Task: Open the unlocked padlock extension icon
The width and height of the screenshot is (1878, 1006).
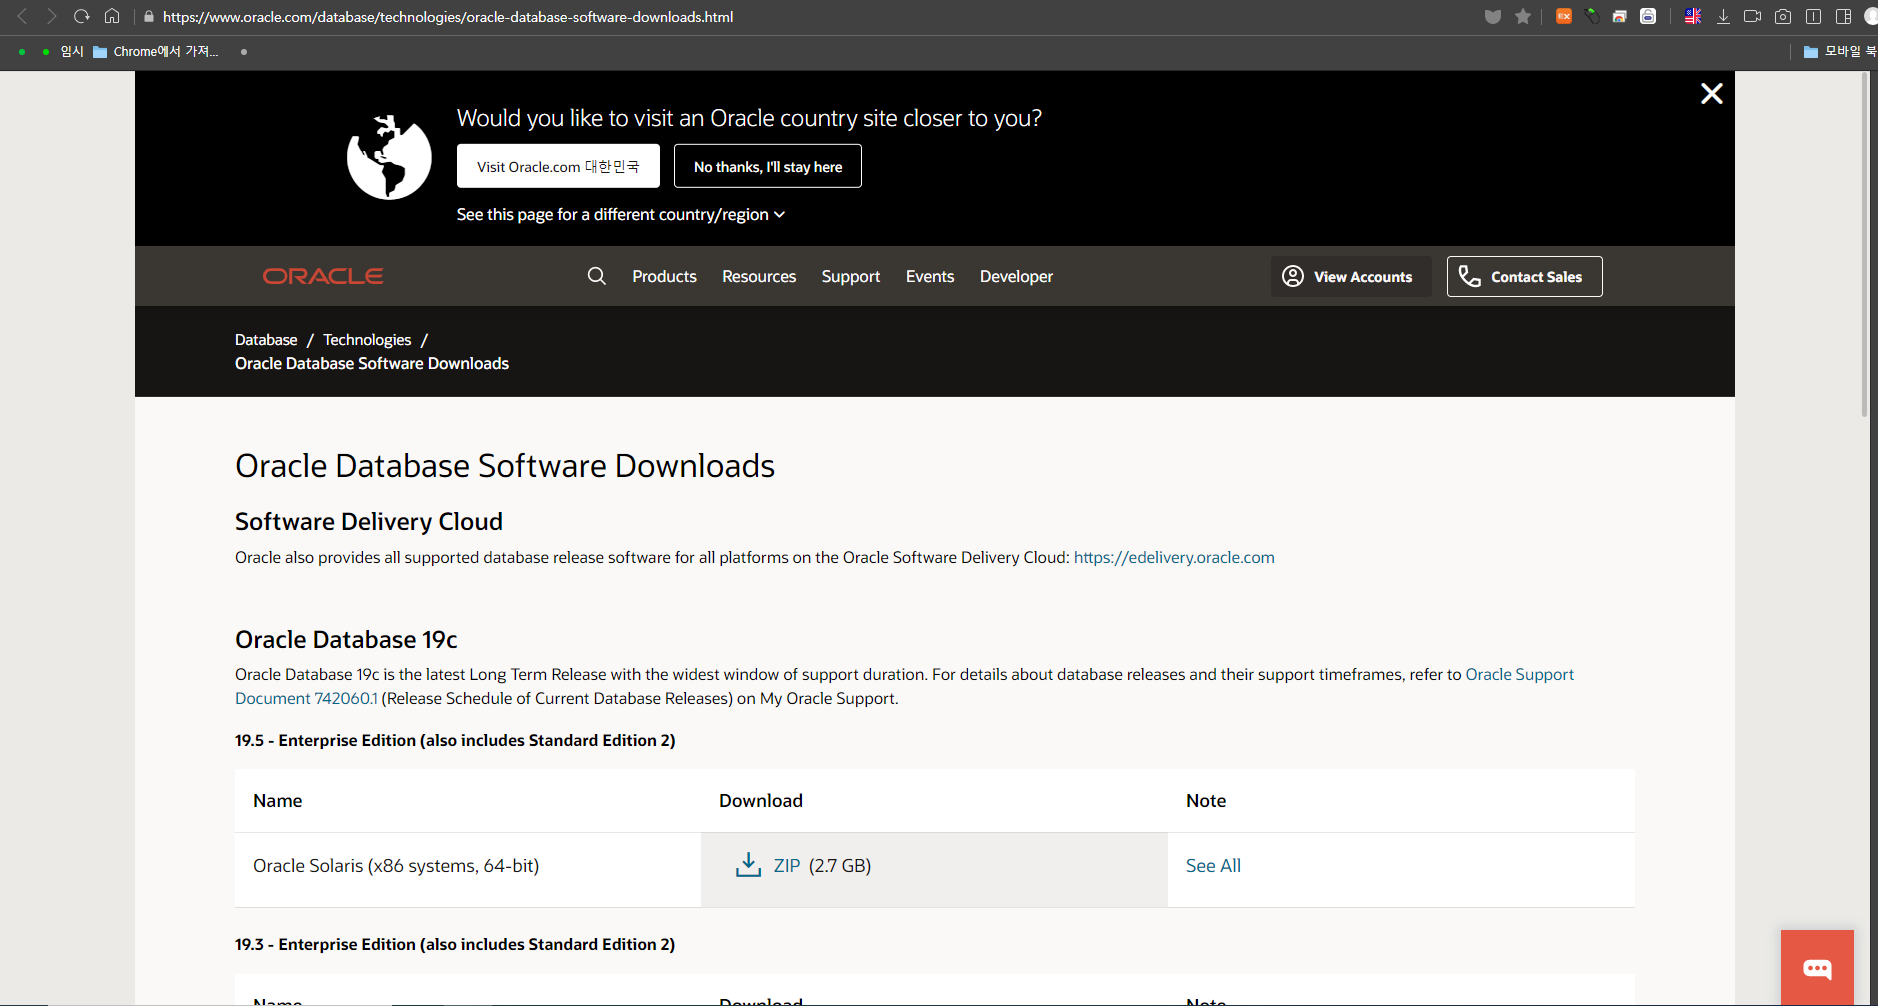Action: click(x=1648, y=16)
